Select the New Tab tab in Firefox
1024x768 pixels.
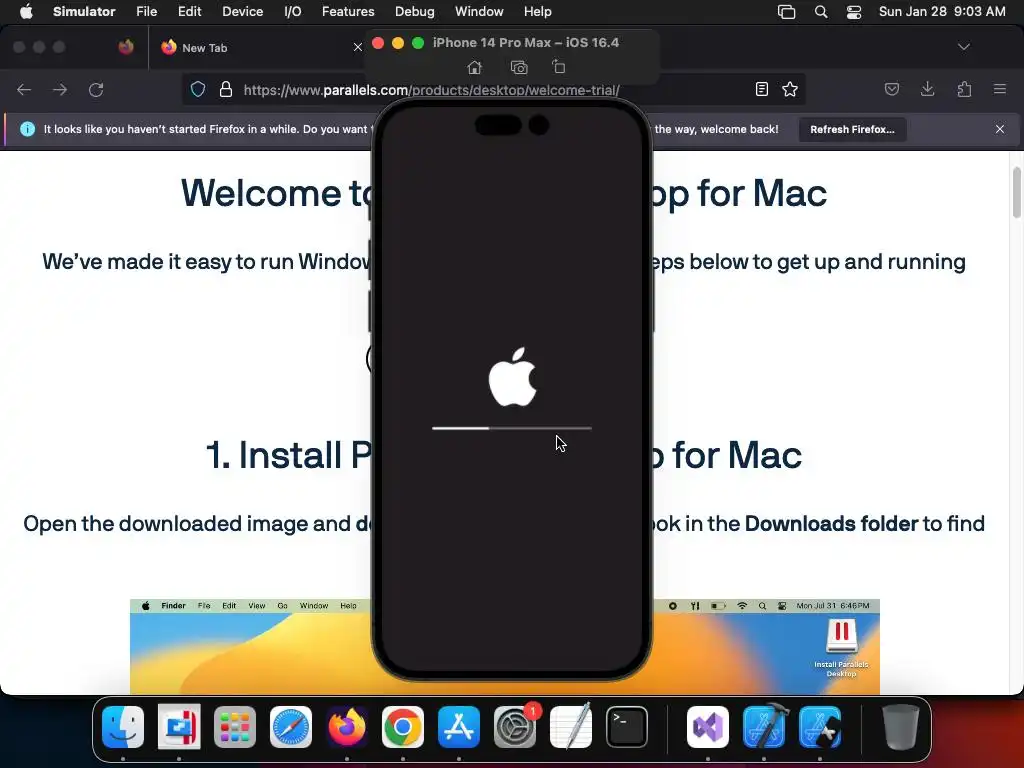click(x=258, y=48)
